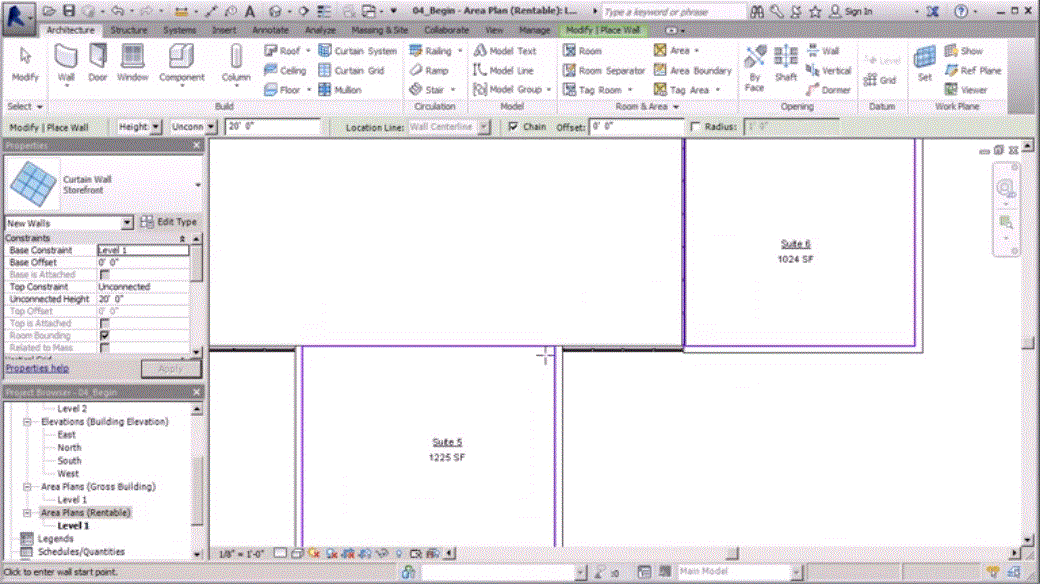The image size is (1040, 584).
Task: Select the Window tool
Action: point(133,65)
